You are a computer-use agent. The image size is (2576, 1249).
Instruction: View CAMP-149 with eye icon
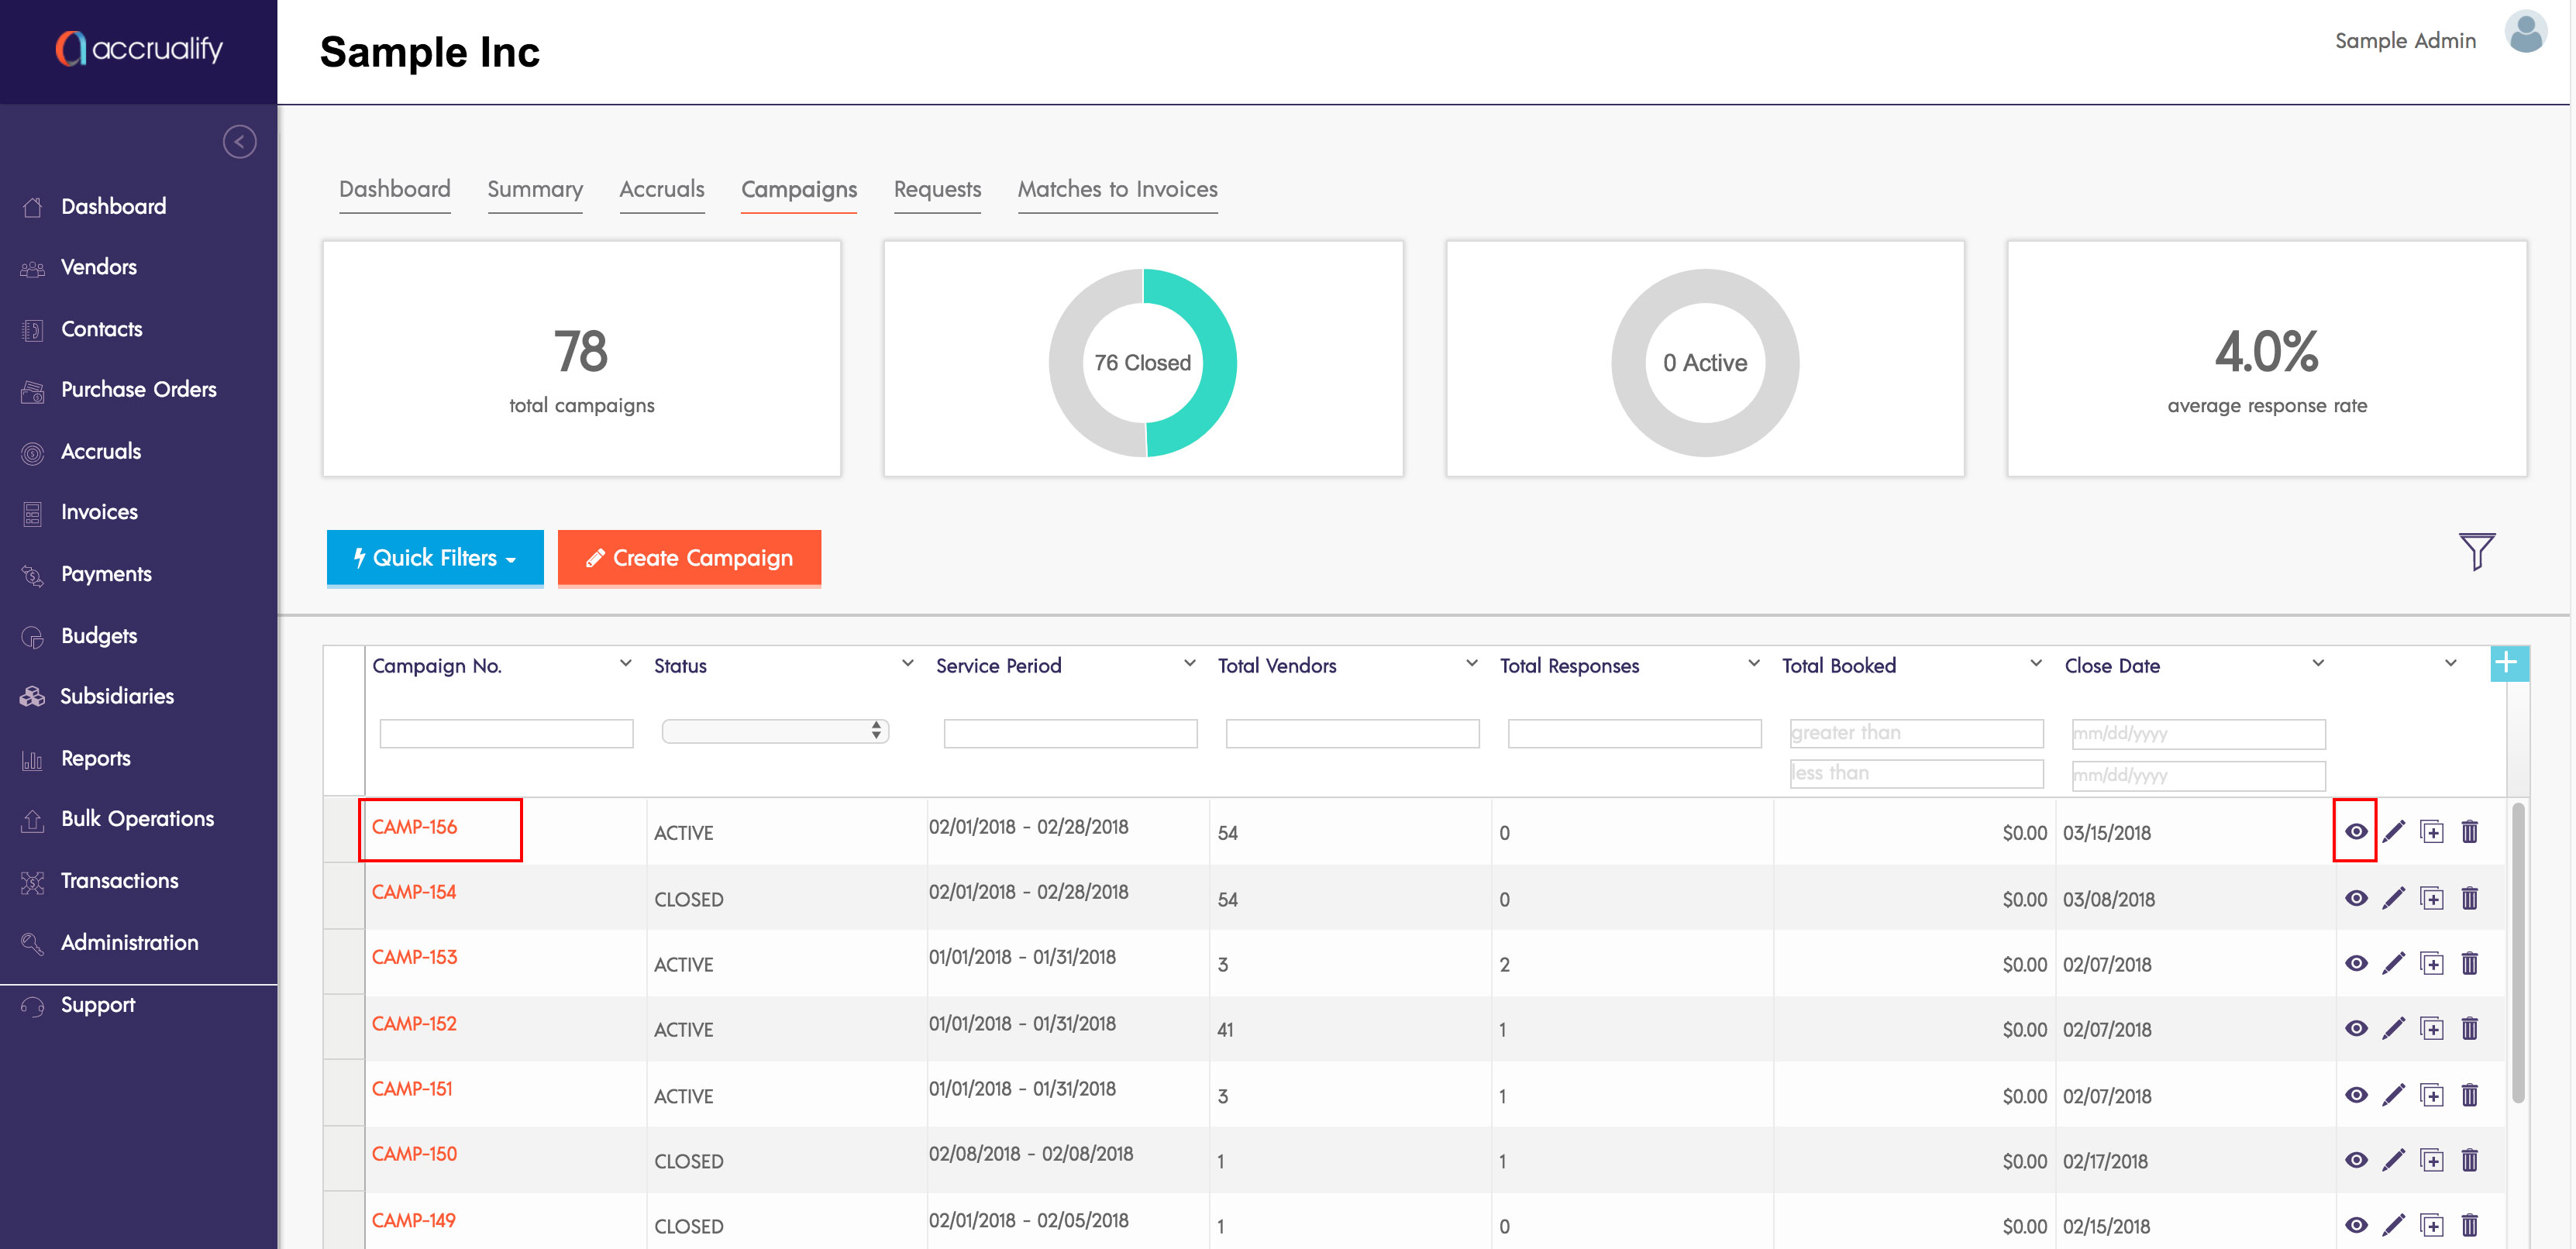pos(2355,1225)
